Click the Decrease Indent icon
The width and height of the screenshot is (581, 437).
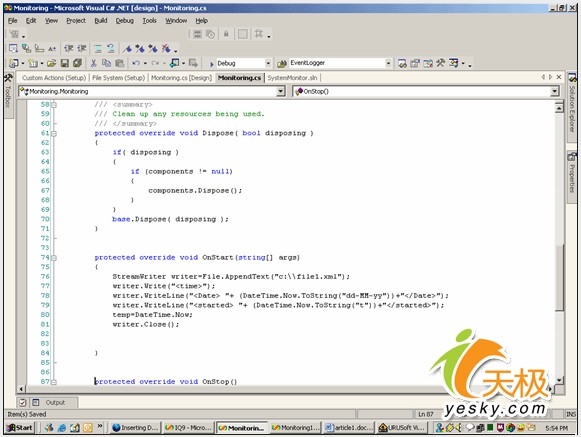point(69,49)
